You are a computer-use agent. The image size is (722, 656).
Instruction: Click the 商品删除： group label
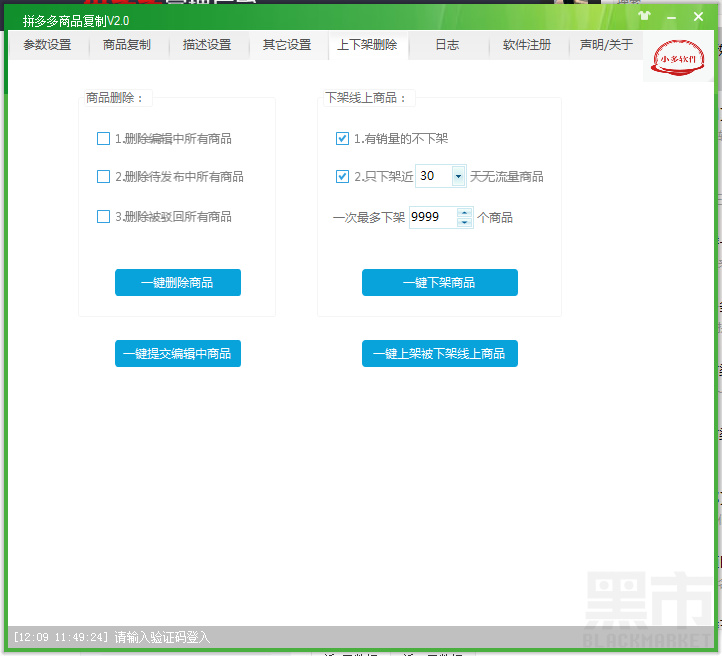pos(115,98)
